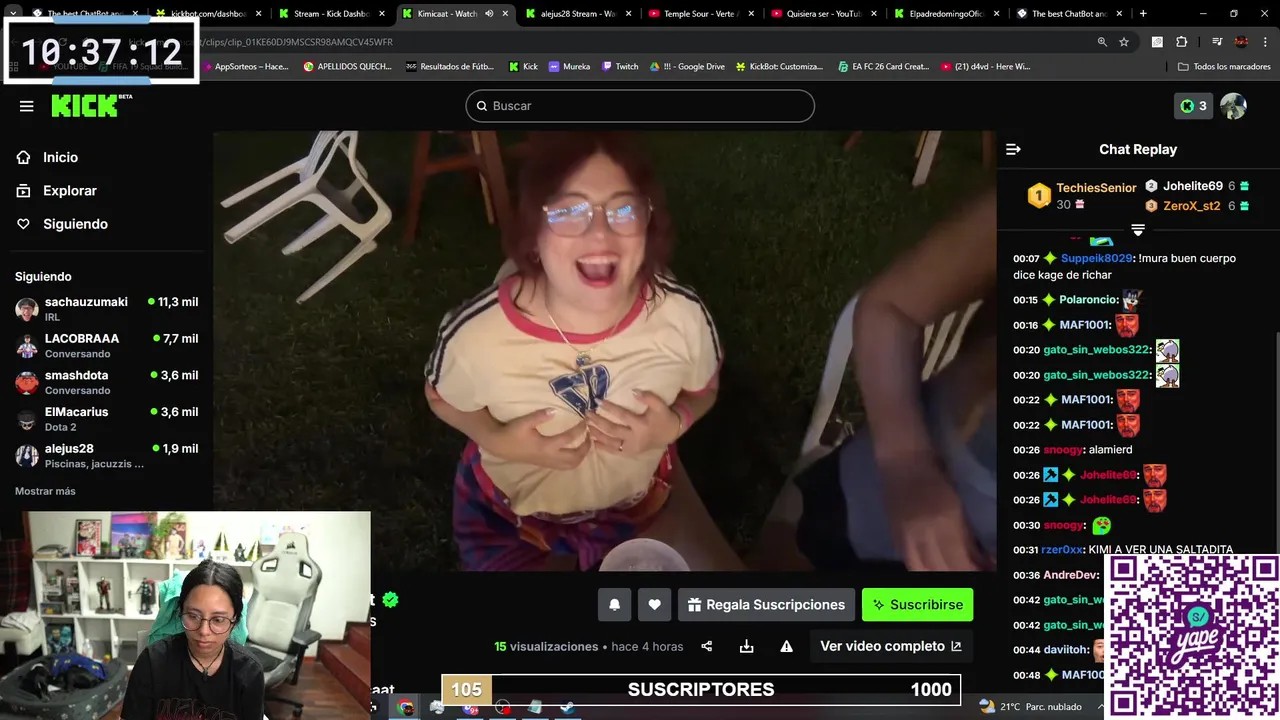Open the KickBot: Customiza... bookmark

[780, 66]
